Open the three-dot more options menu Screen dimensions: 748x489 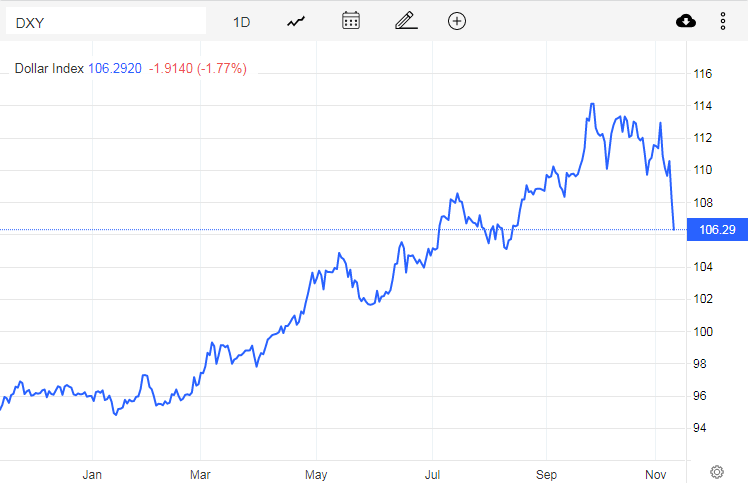point(723,21)
